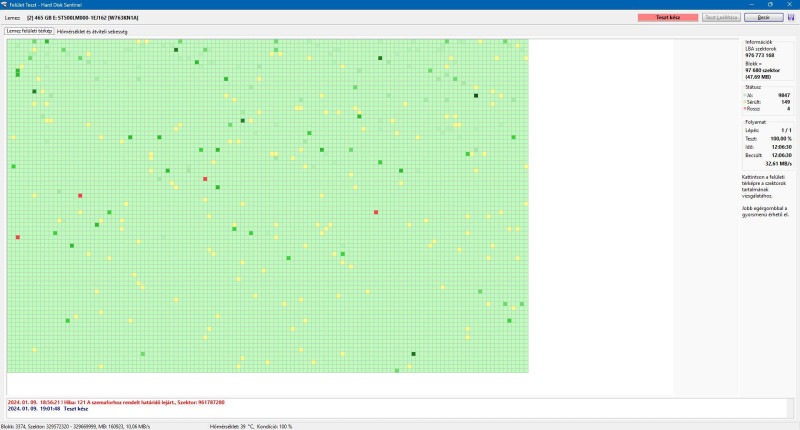Minimize the Felület Teszt window
This screenshot has width=800, height=430.
tap(751, 4)
